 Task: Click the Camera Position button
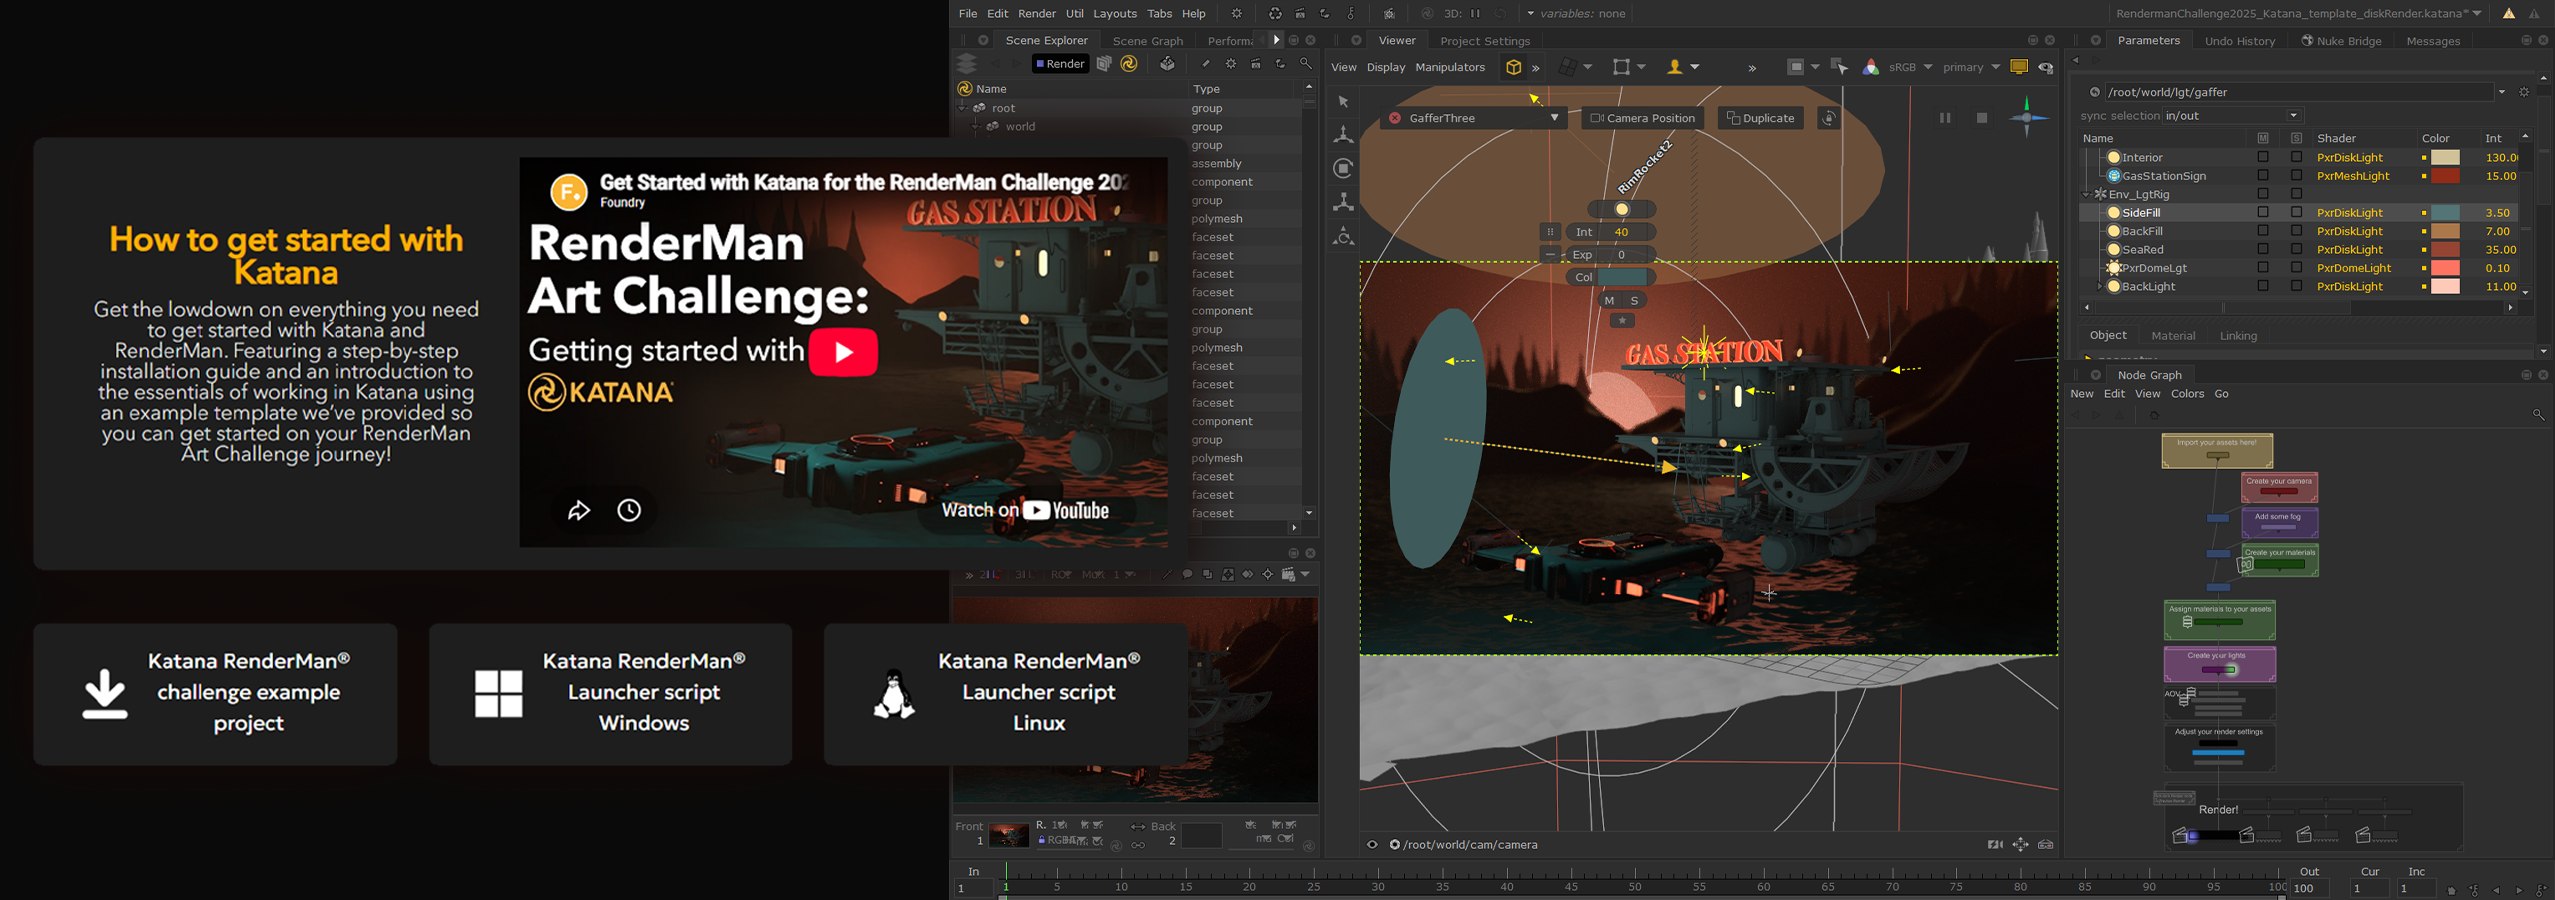[x=1643, y=118]
